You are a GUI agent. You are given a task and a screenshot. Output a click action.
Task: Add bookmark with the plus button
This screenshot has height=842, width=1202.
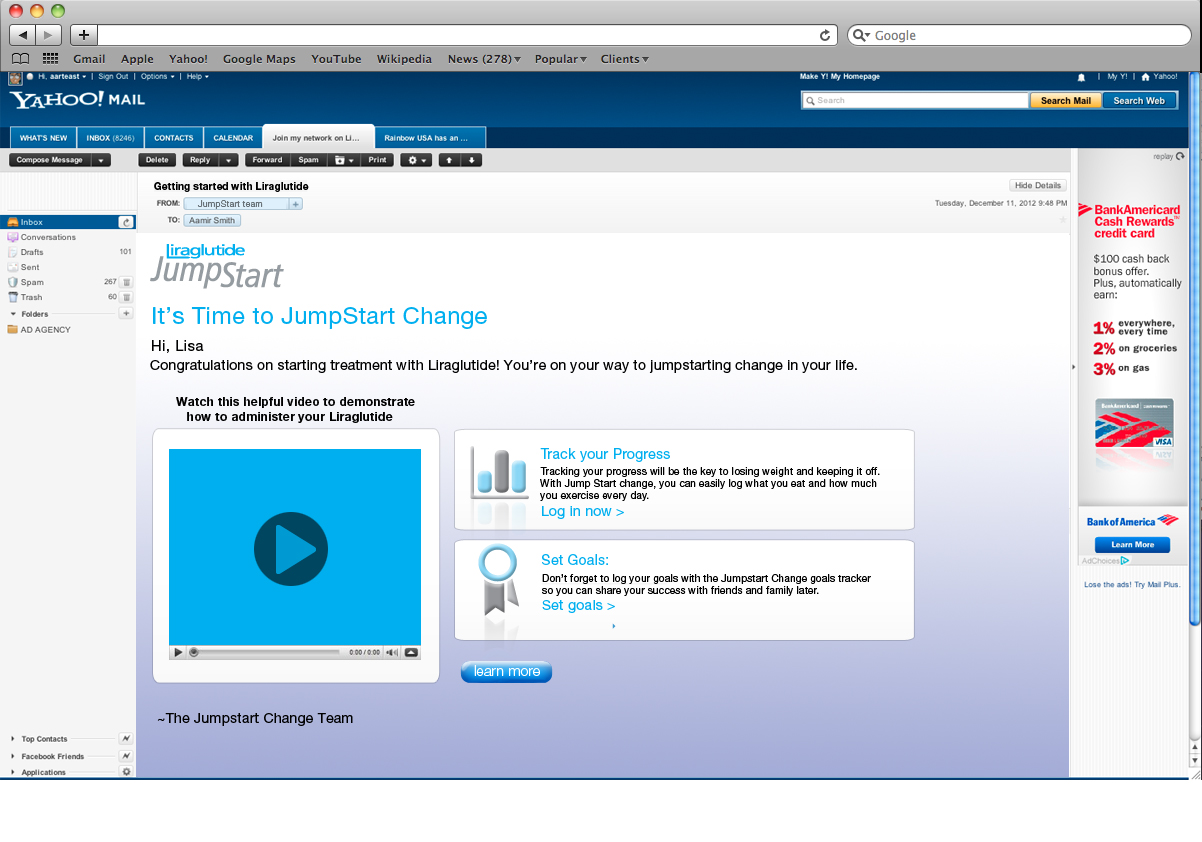tap(84, 35)
